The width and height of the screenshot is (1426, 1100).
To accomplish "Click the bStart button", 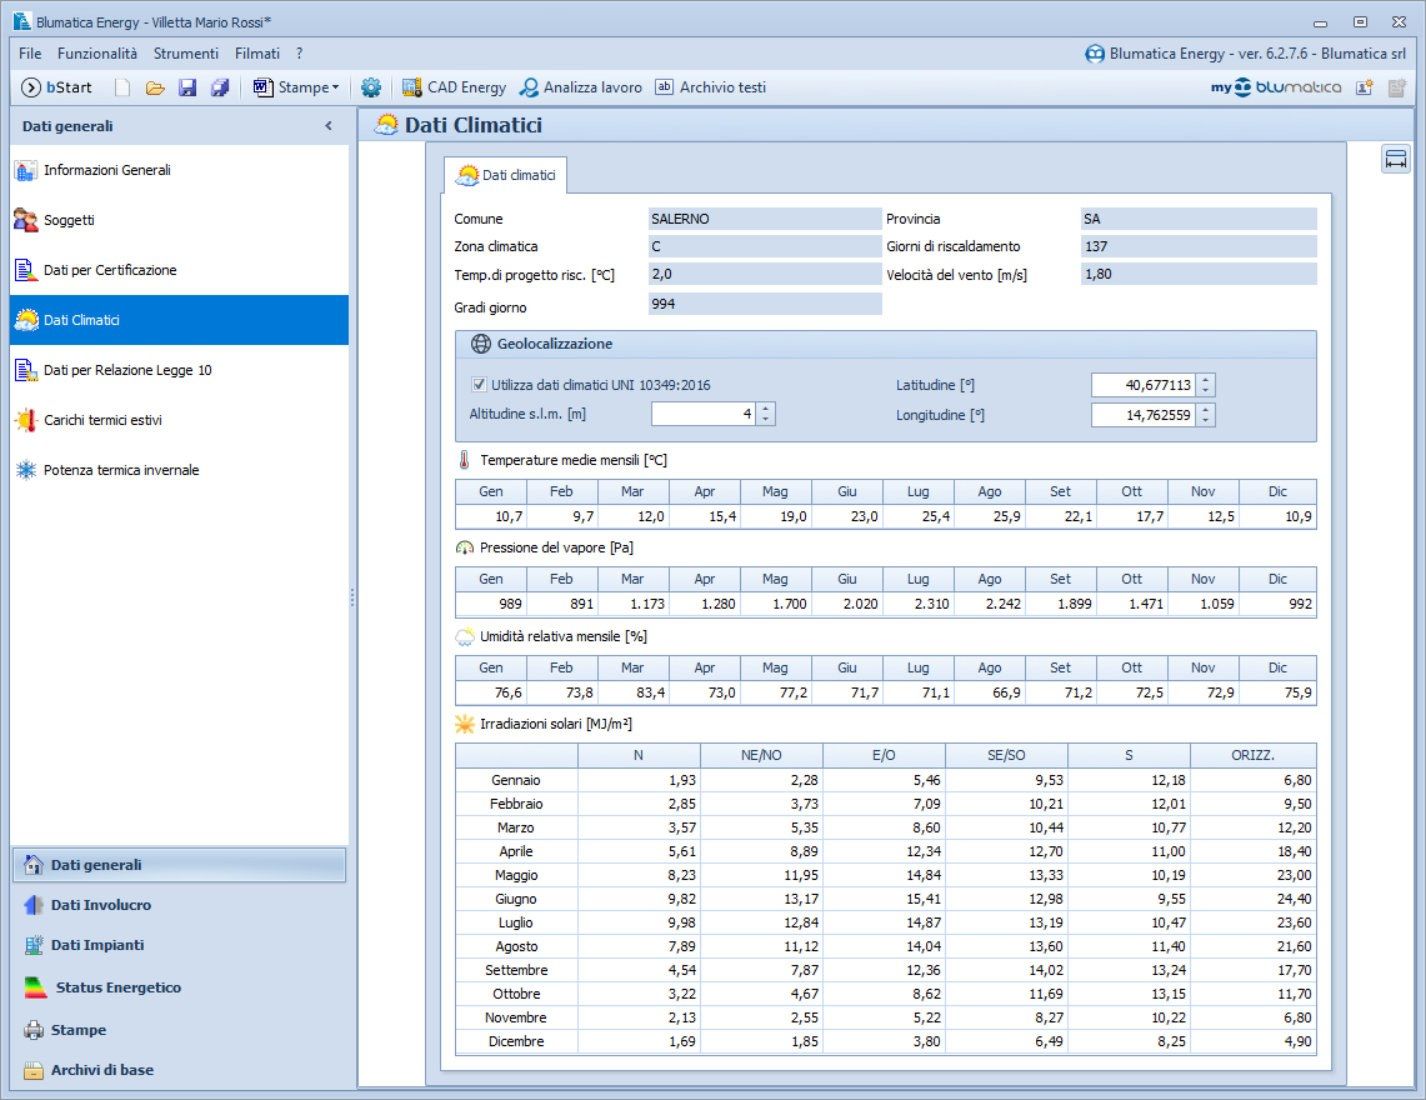I will [57, 88].
